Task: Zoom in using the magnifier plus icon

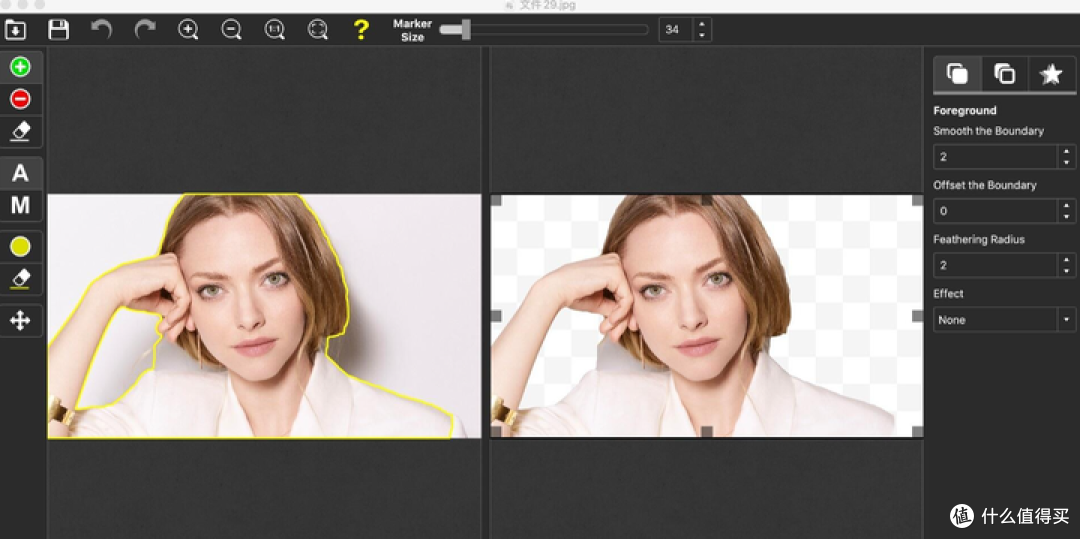Action: click(x=188, y=30)
